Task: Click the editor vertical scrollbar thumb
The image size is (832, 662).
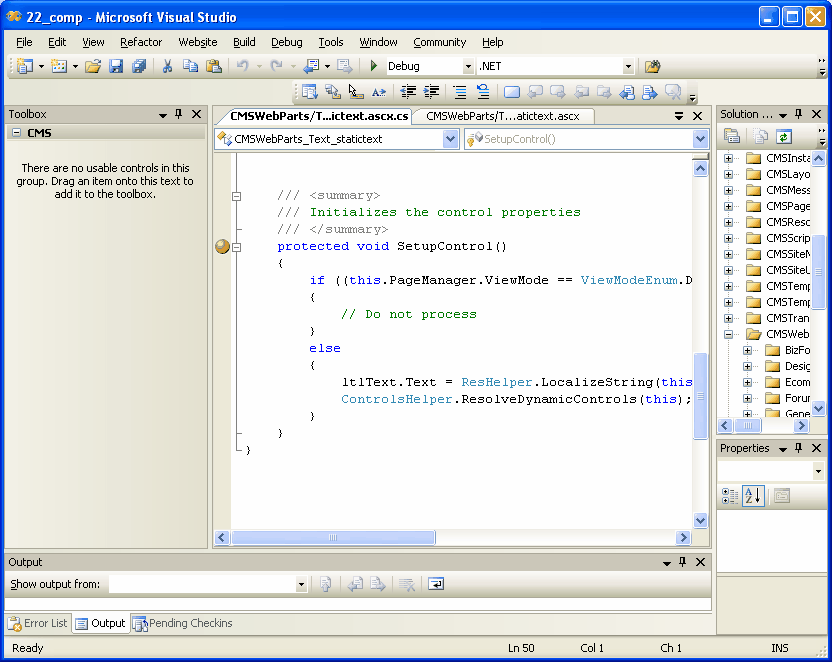Action: [700, 396]
